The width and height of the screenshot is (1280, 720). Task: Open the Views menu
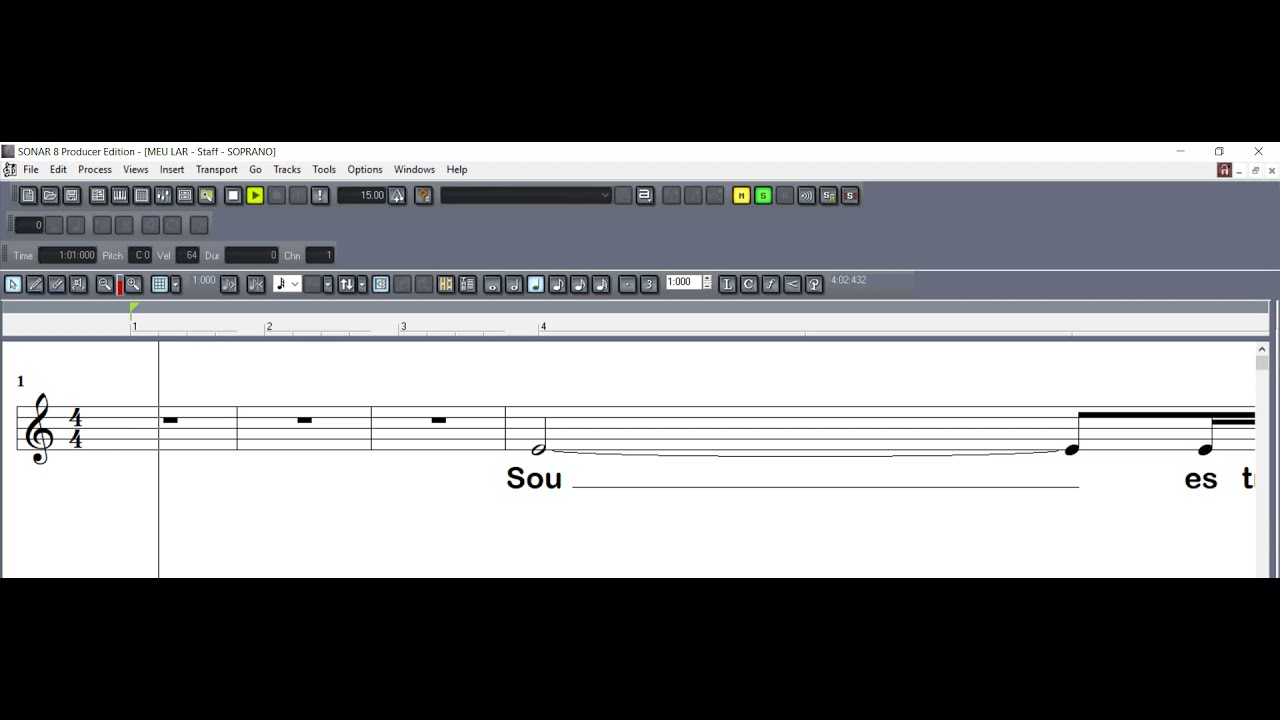point(136,170)
